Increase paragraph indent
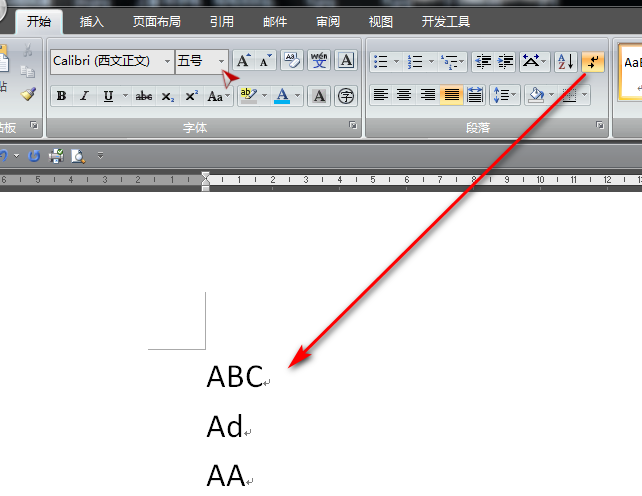 click(x=505, y=61)
